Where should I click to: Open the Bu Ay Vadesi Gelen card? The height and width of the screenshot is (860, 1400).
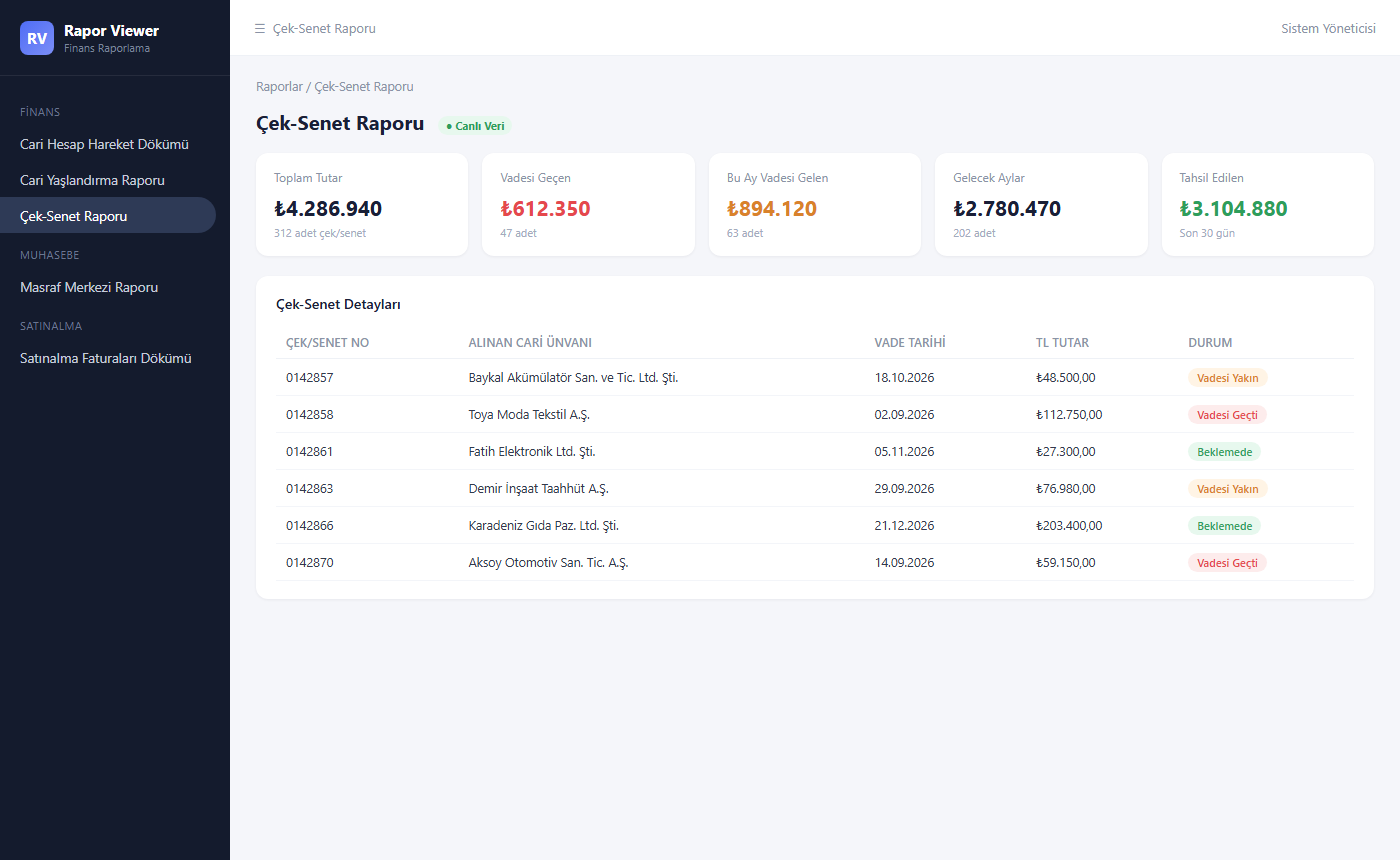pos(815,204)
